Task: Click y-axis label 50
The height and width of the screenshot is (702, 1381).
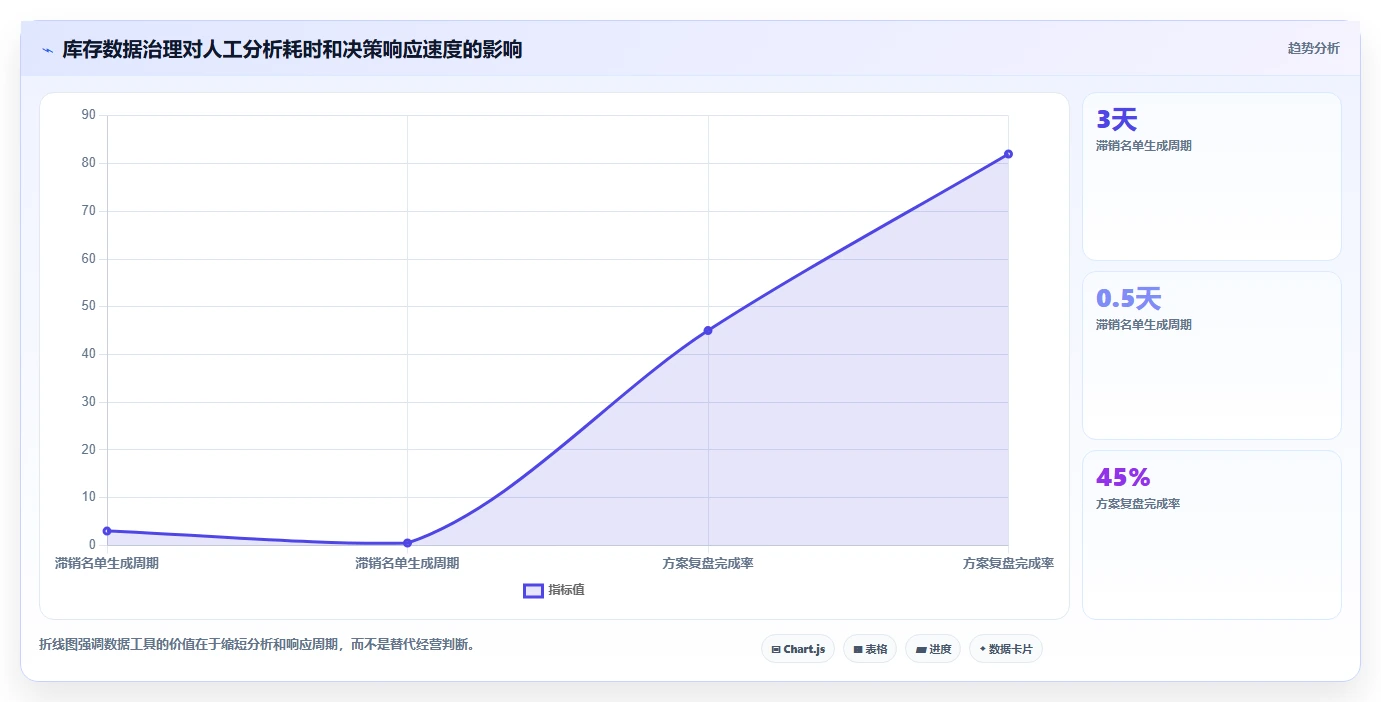Action: tap(88, 306)
